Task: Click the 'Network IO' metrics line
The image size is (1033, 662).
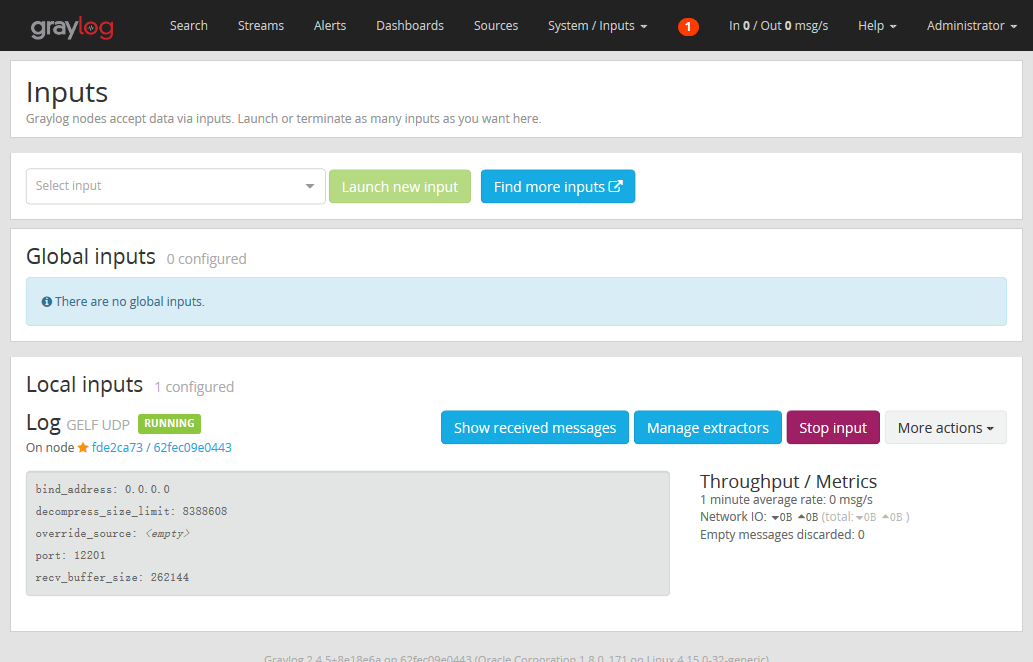Action: [x=804, y=517]
